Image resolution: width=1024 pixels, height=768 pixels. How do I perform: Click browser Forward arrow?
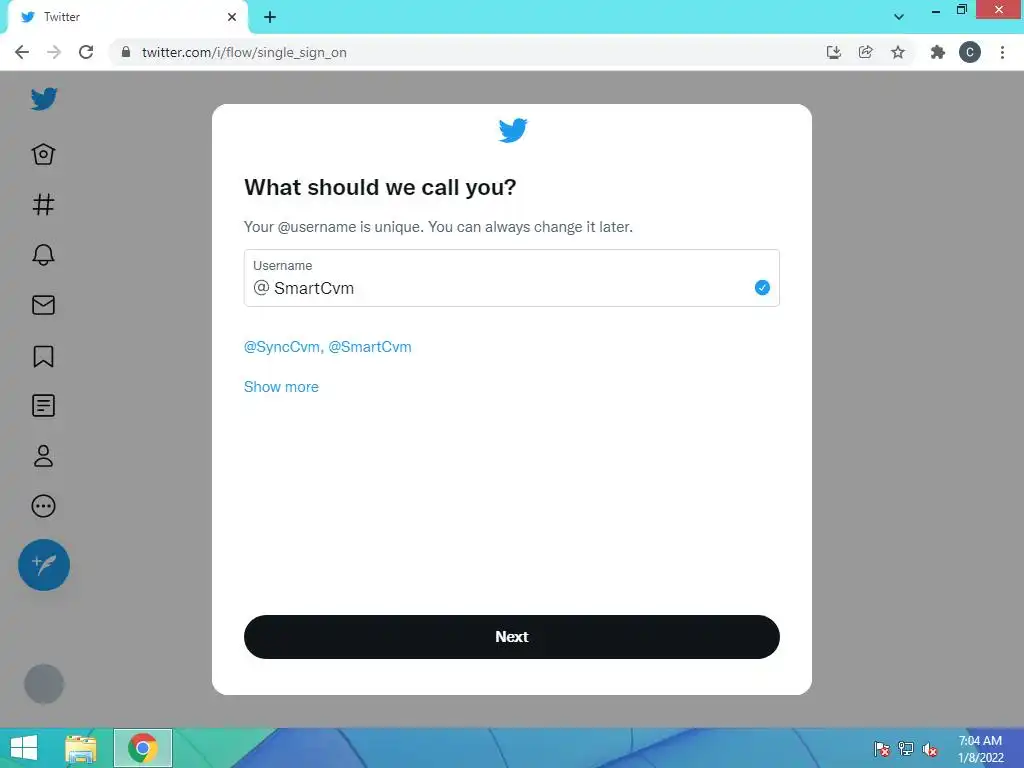coord(54,52)
